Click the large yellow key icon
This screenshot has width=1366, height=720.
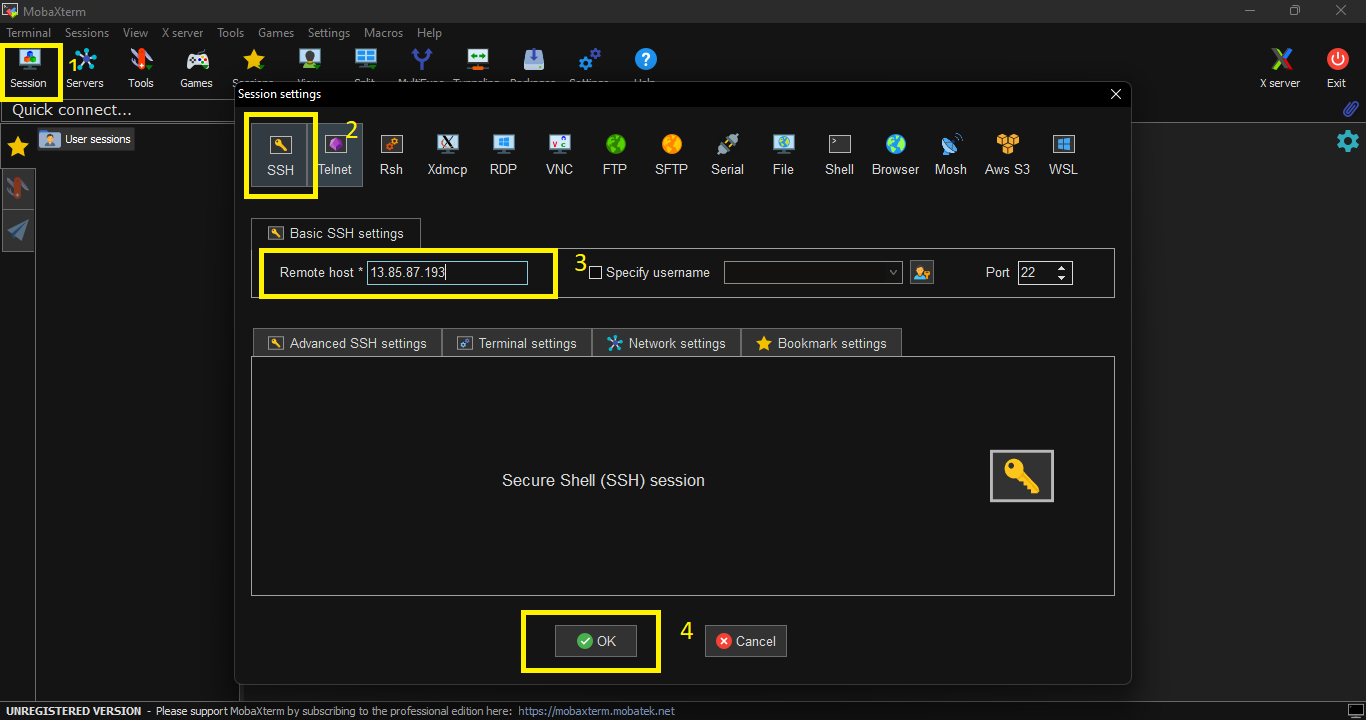(x=1022, y=476)
